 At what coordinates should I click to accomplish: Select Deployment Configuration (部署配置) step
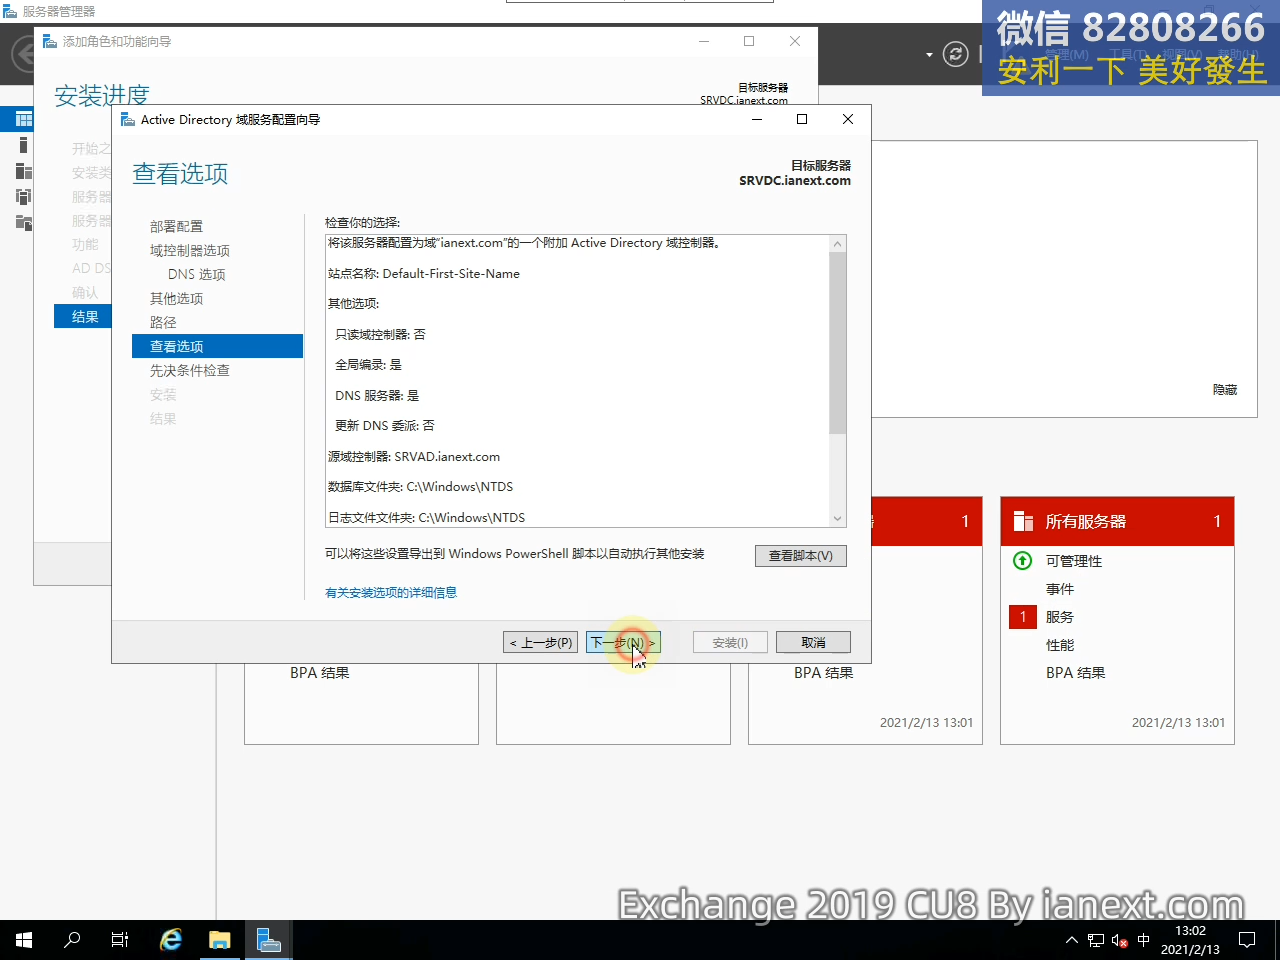[176, 227]
